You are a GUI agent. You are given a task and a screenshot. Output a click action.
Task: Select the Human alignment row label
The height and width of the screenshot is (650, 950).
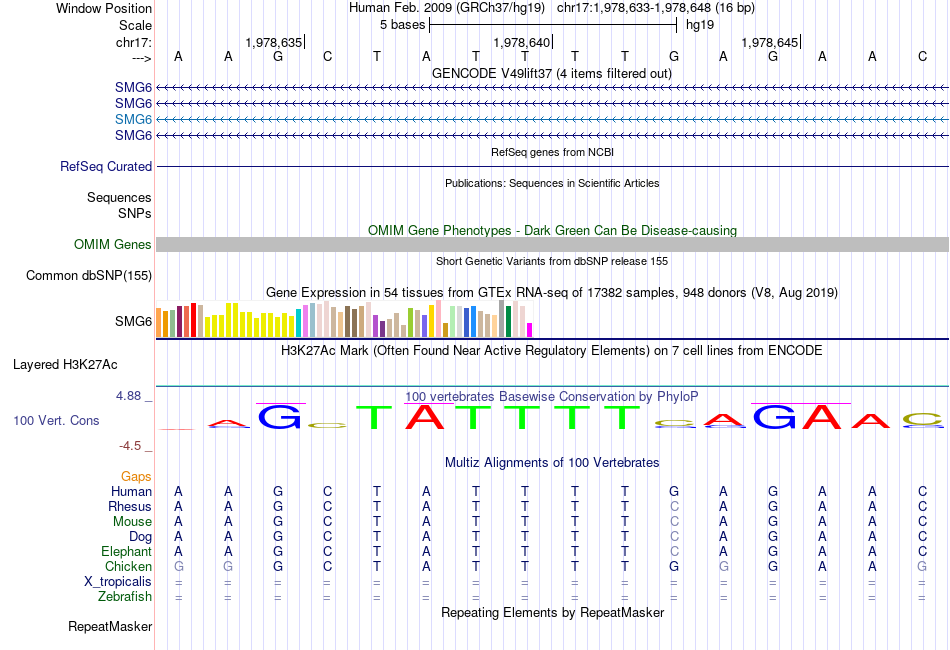click(131, 491)
